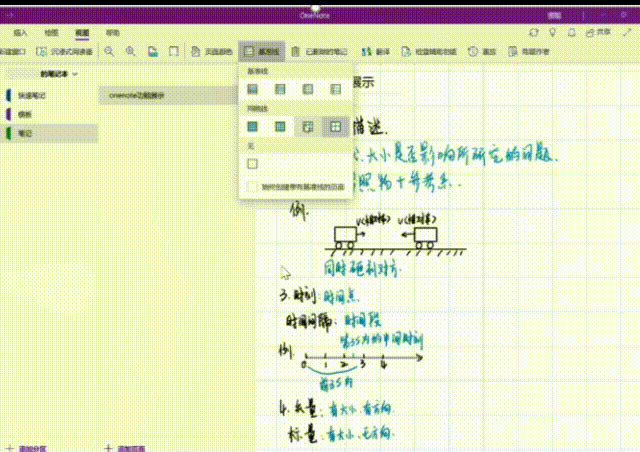Click Add section (添加分区) at bottom
This screenshot has width=640, height=452.
pos(27,448)
